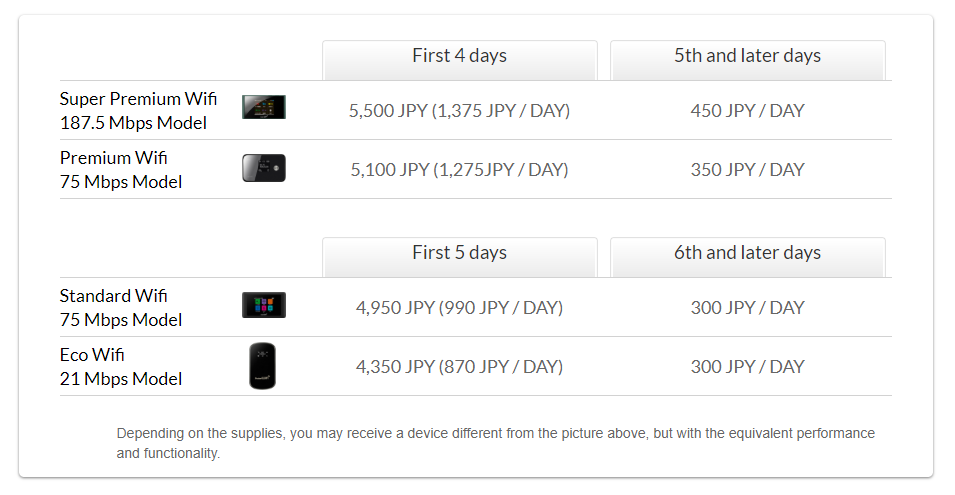The image size is (955, 495).
Task: Click the Standard Wifi 75 Mbps Model label
Action: tap(121, 307)
